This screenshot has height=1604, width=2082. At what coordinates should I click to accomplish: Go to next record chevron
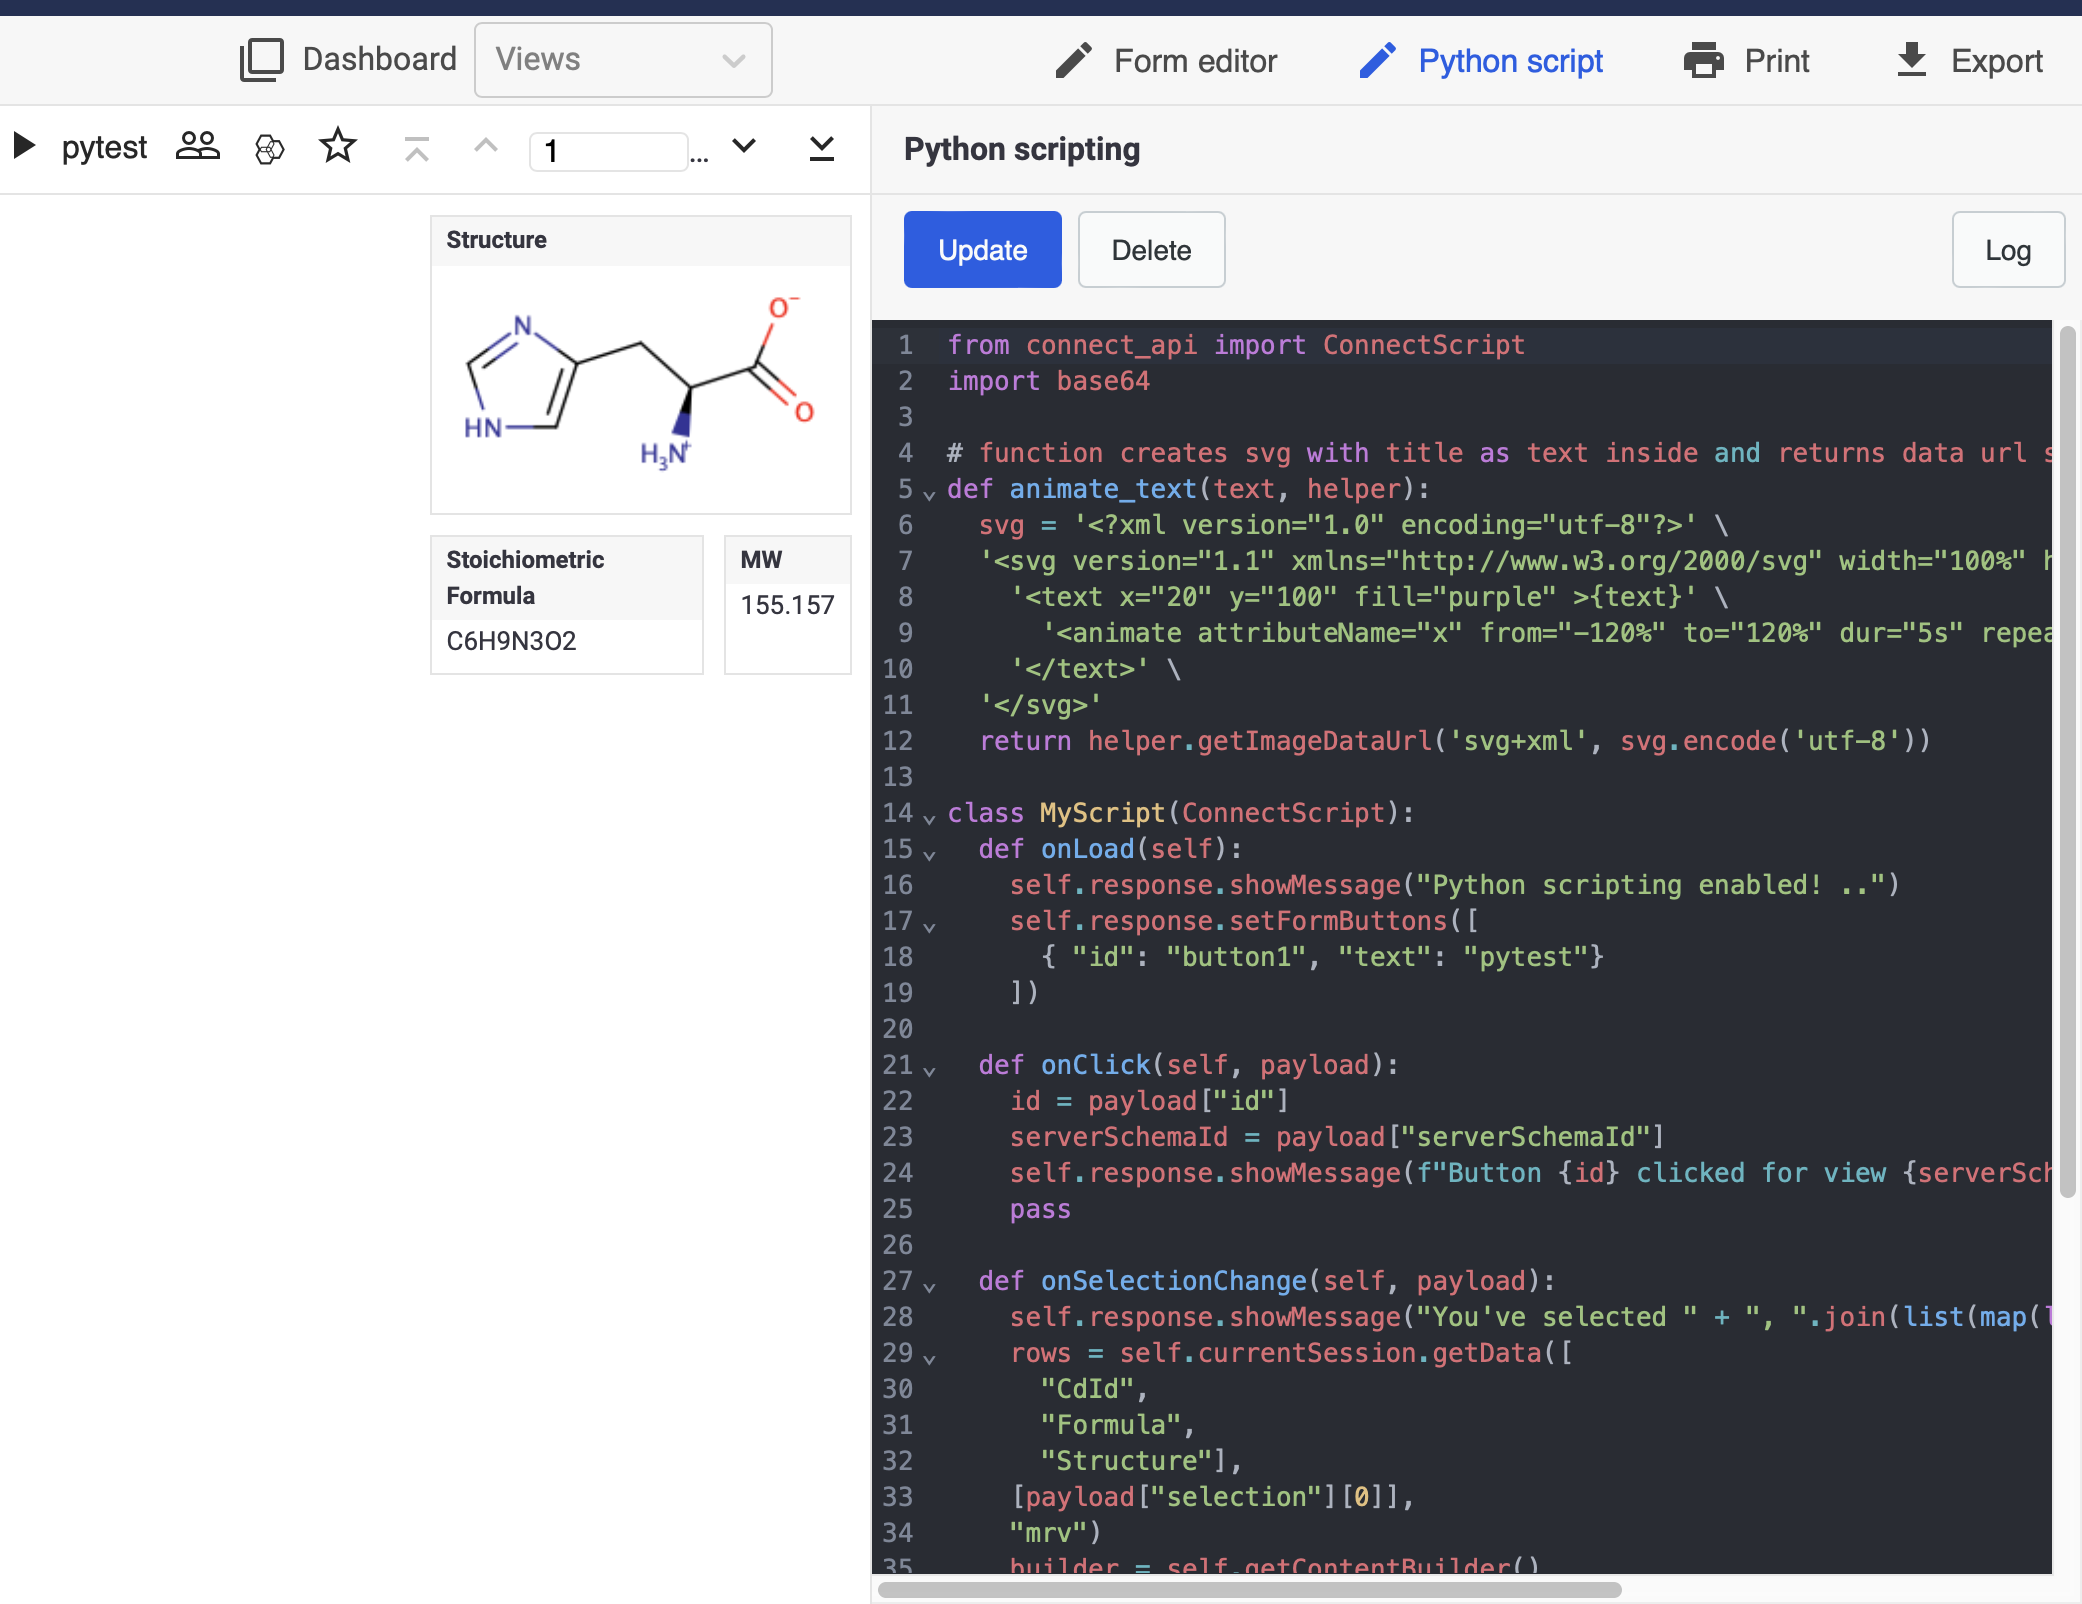pyautogui.click(x=744, y=147)
